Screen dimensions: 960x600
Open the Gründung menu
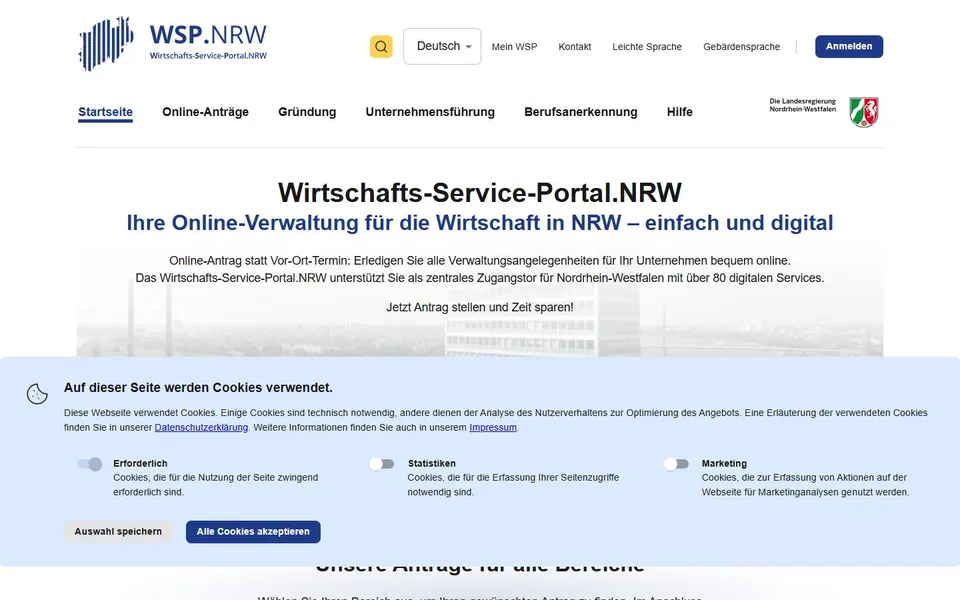307,112
